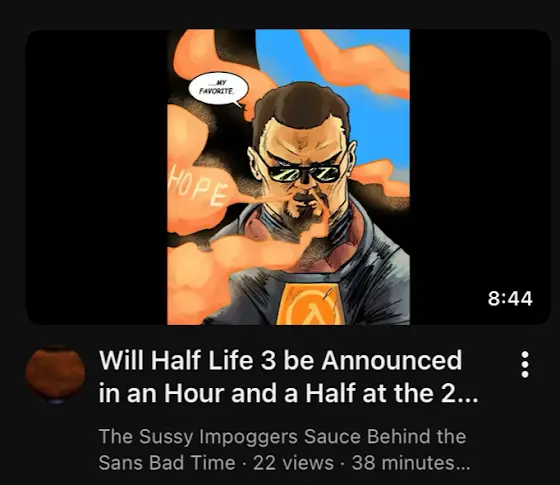Play the Half Life 3 video thumbnail
Viewport: 560px width, 485px height.
click(288, 177)
